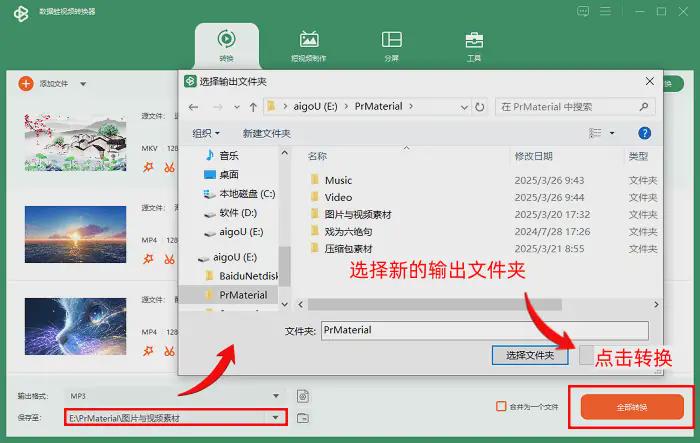Expand the 添加文件 dropdown arrow
Screen dimensions: 700x443
83,85
